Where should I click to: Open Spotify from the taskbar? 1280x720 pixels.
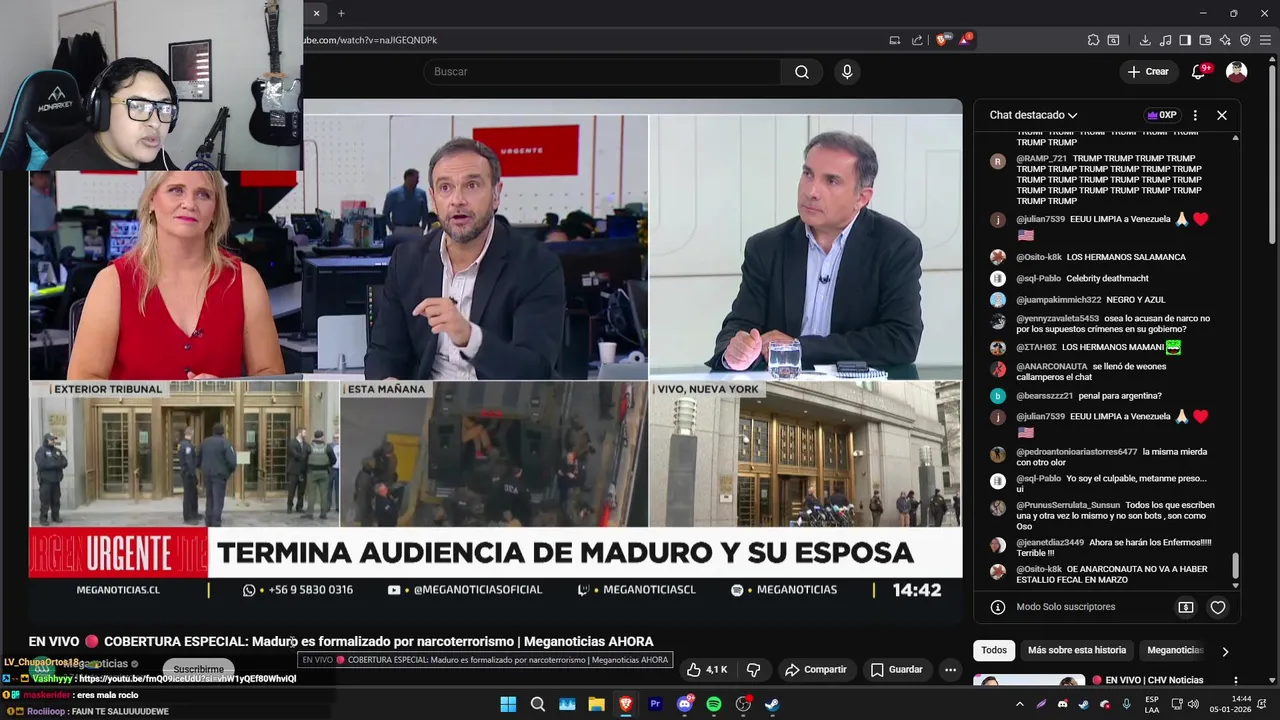[713, 704]
